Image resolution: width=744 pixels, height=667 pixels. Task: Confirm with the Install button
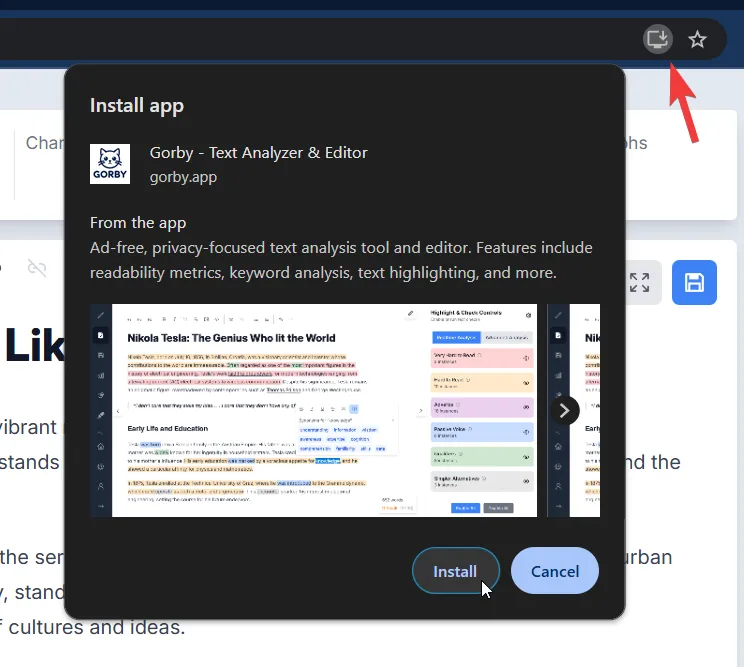pyautogui.click(x=456, y=571)
